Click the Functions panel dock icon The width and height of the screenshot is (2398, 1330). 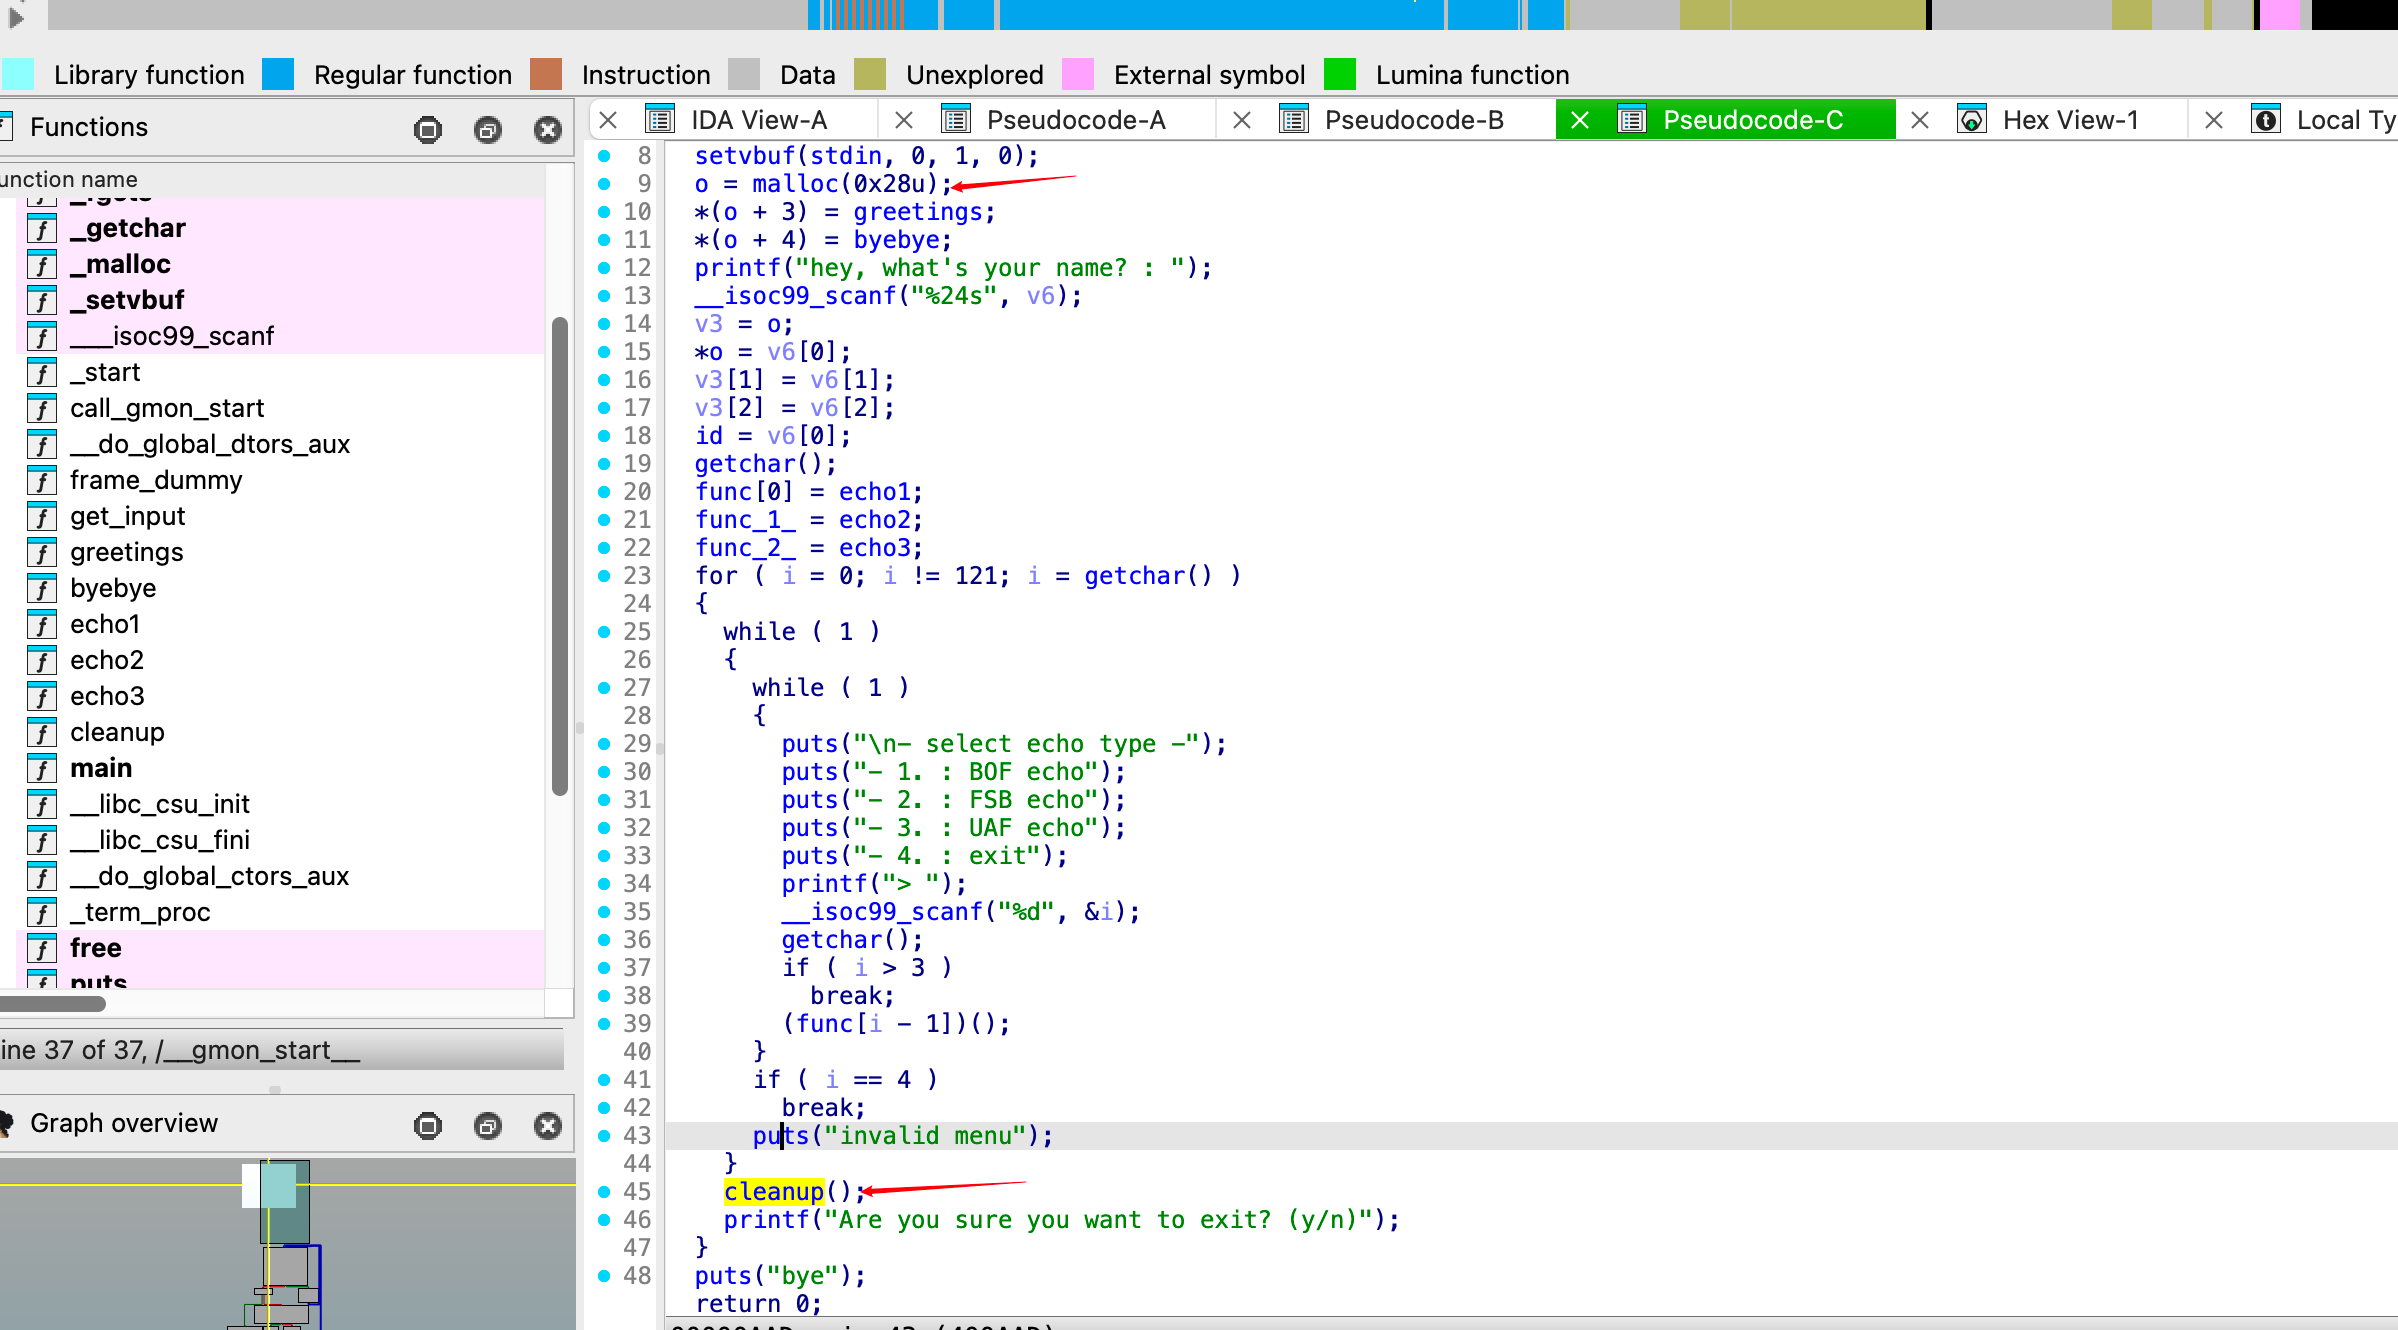coord(427,129)
